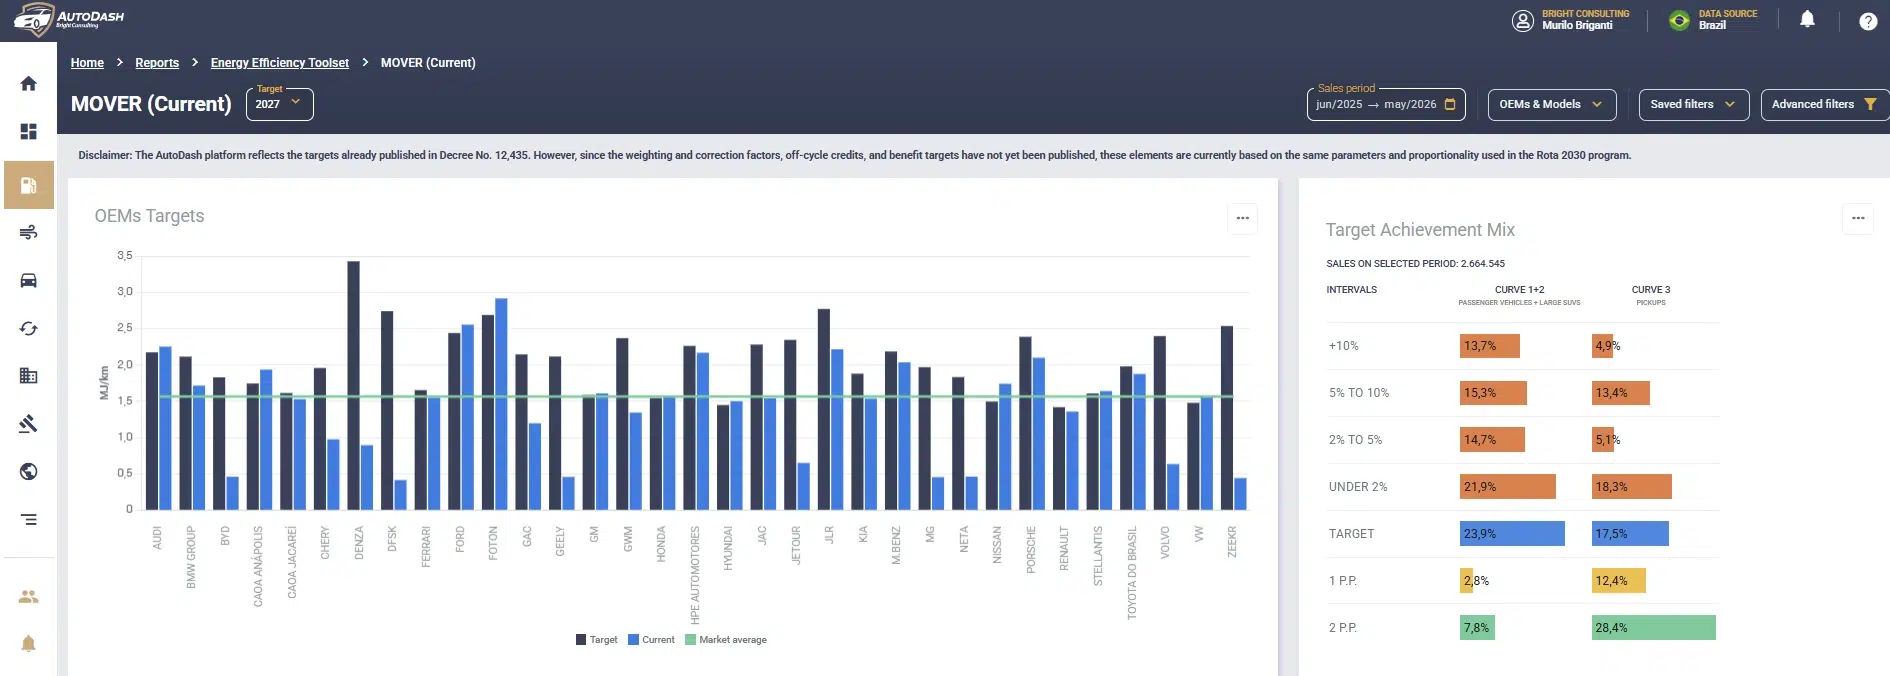Open the wind emissions icon in sidebar
The width and height of the screenshot is (1890, 676).
[28, 233]
